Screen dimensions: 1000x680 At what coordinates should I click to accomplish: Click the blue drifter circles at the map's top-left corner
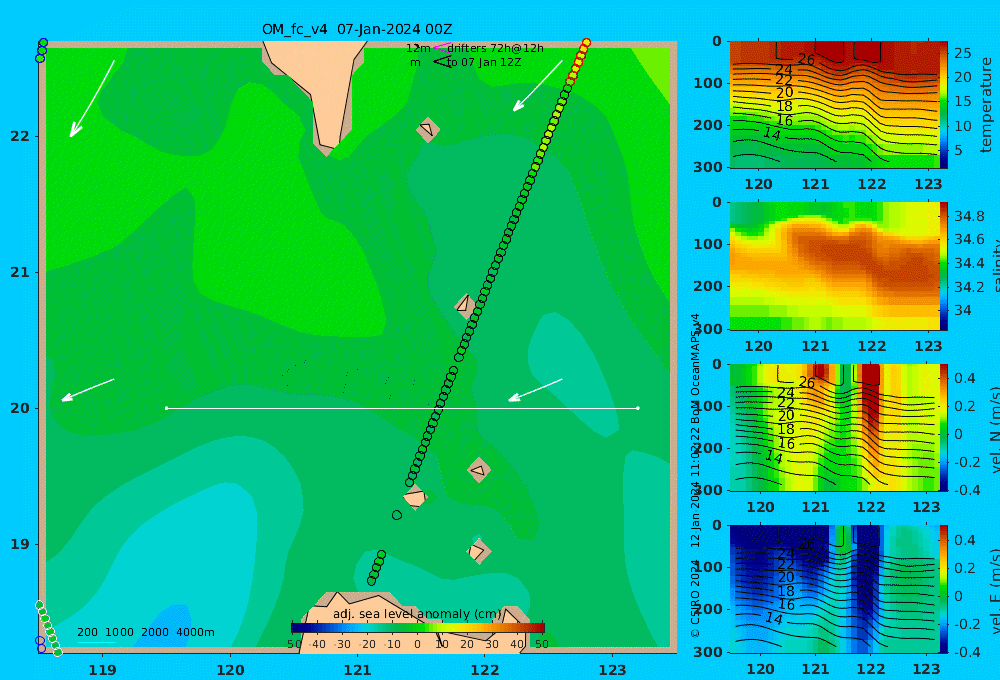tap(41, 50)
